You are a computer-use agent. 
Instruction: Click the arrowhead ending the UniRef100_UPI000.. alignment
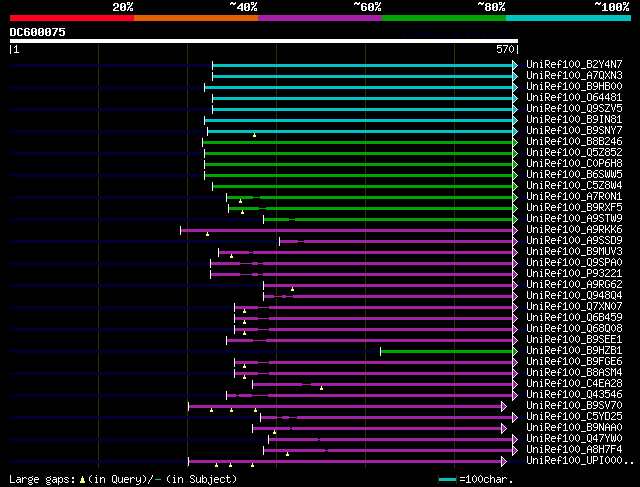click(x=504, y=462)
